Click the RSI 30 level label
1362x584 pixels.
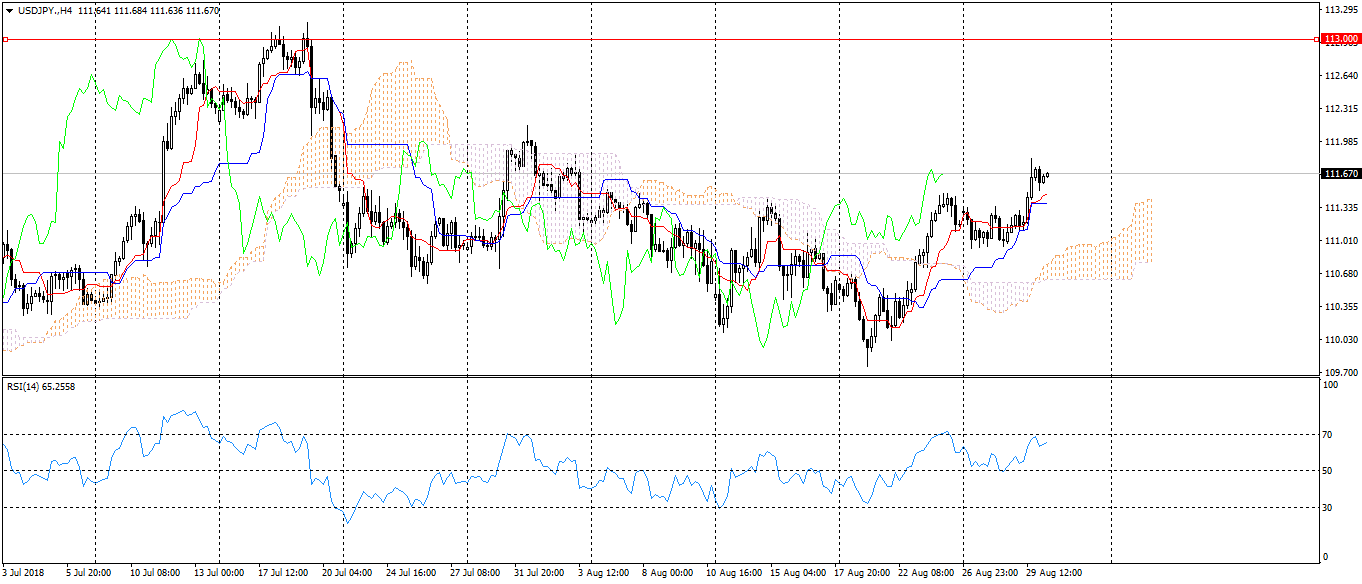pos(1328,508)
